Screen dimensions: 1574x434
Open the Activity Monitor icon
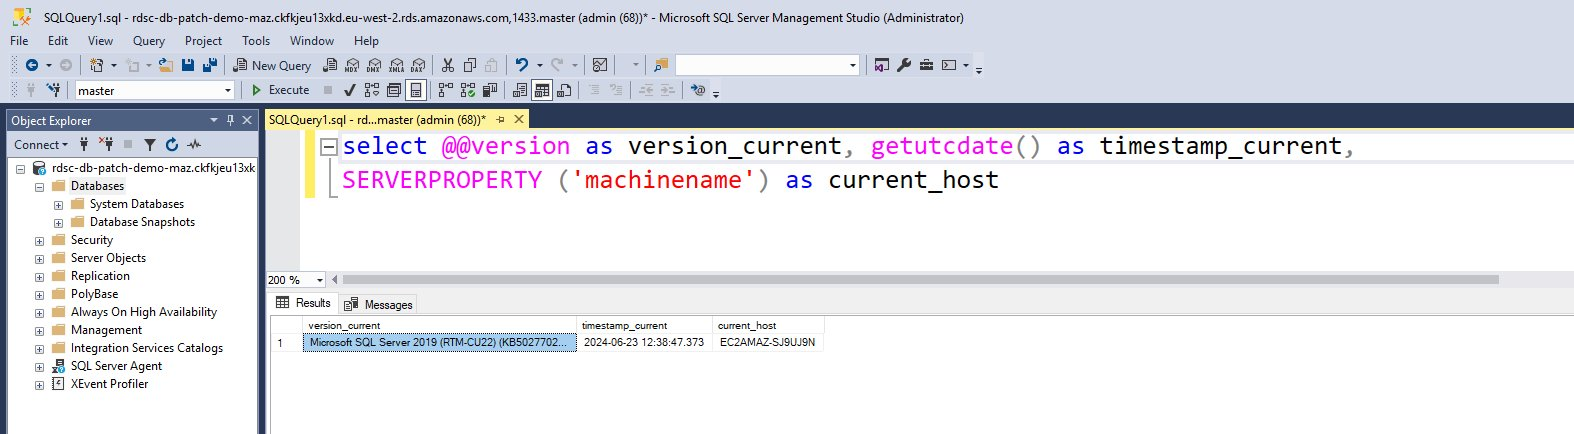point(600,65)
